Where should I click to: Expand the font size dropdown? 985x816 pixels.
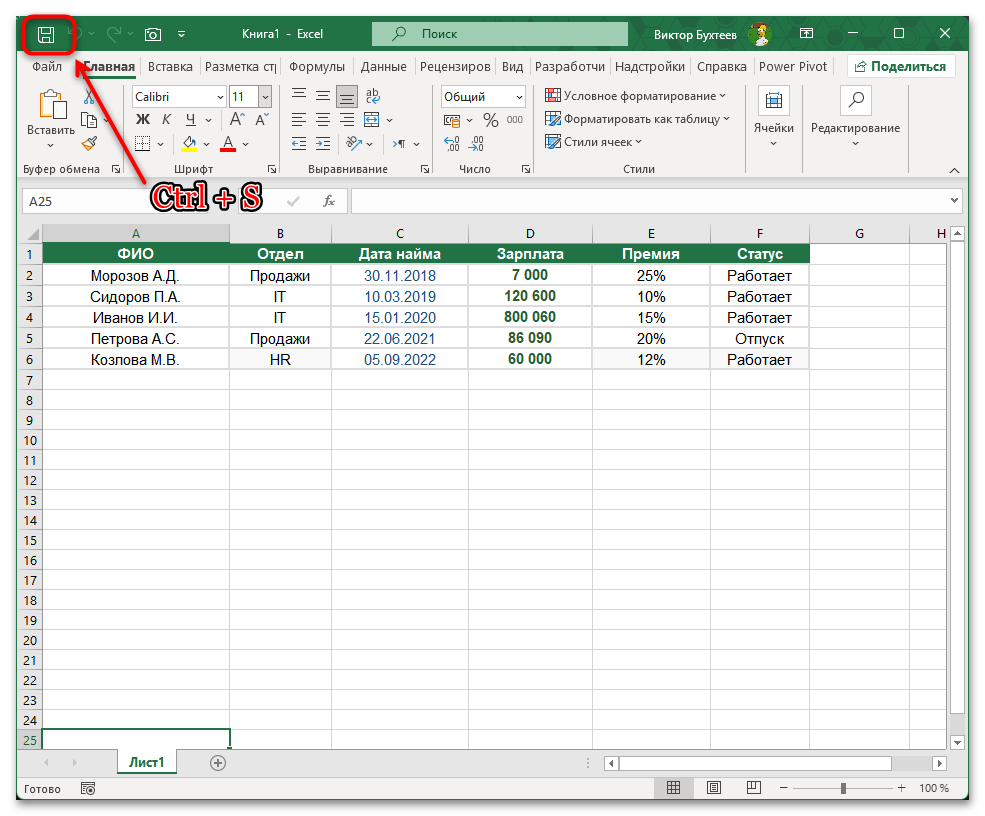(264, 96)
